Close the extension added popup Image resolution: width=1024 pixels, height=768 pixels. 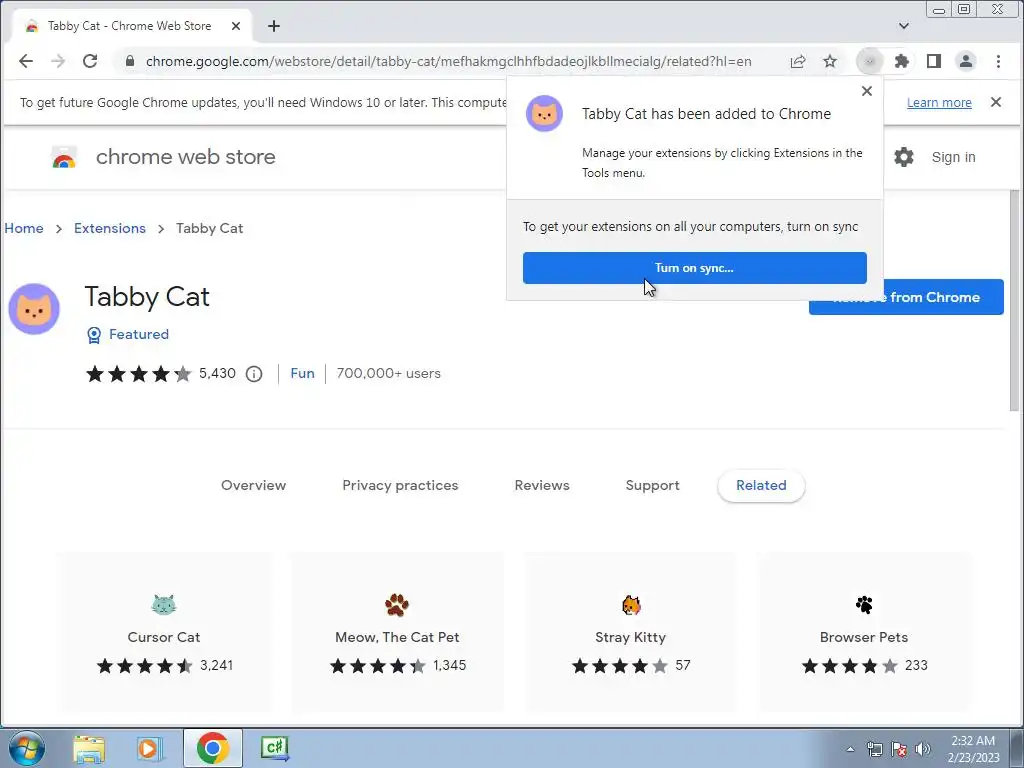point(867,91)
